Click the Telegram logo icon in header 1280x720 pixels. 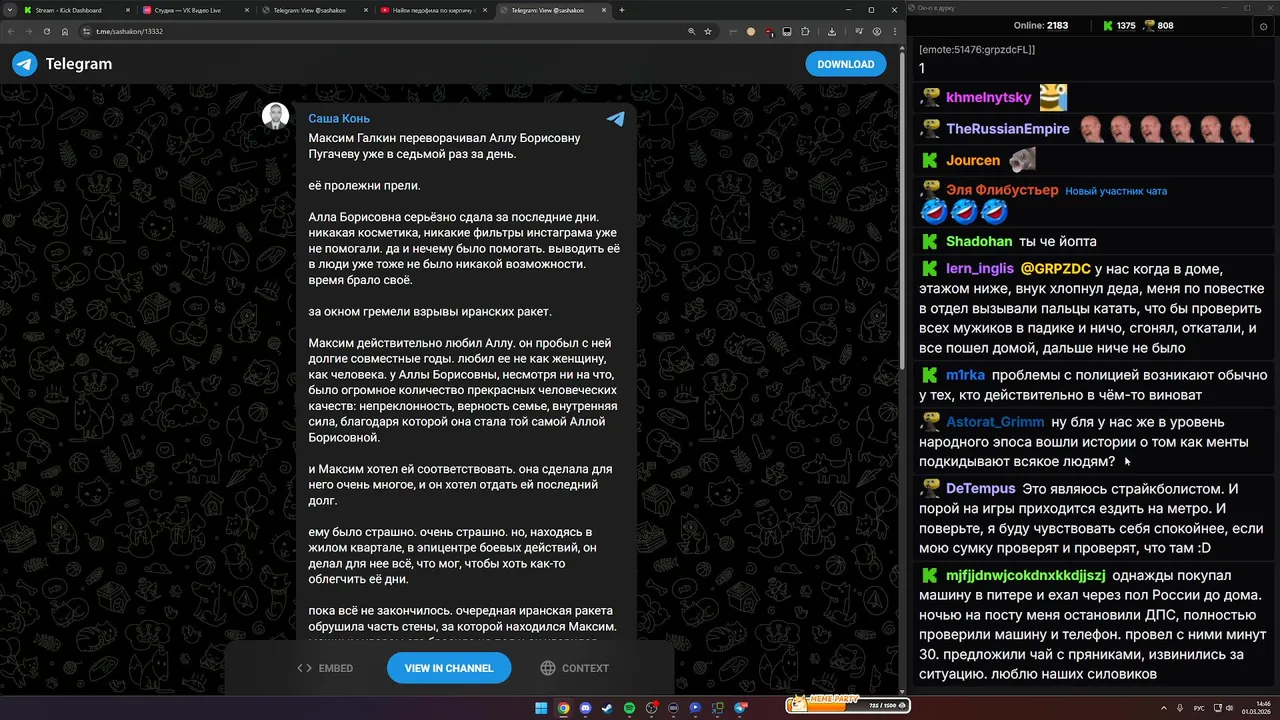25,64
